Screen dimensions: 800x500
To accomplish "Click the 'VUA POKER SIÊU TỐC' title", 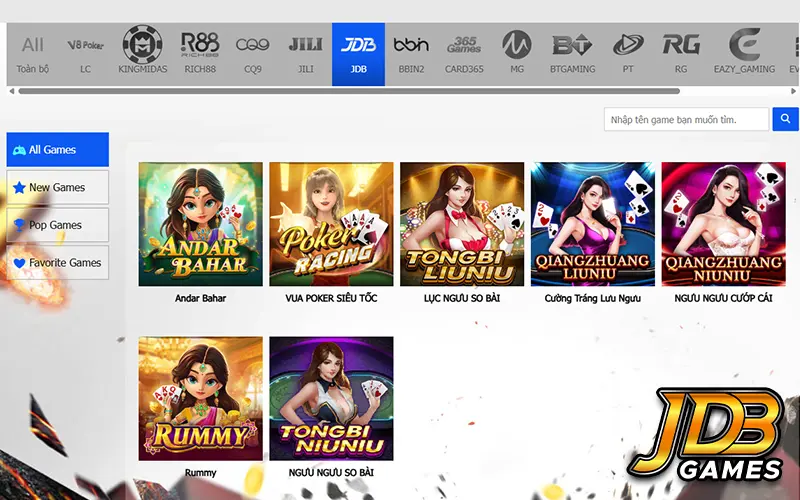I will 331,298.
